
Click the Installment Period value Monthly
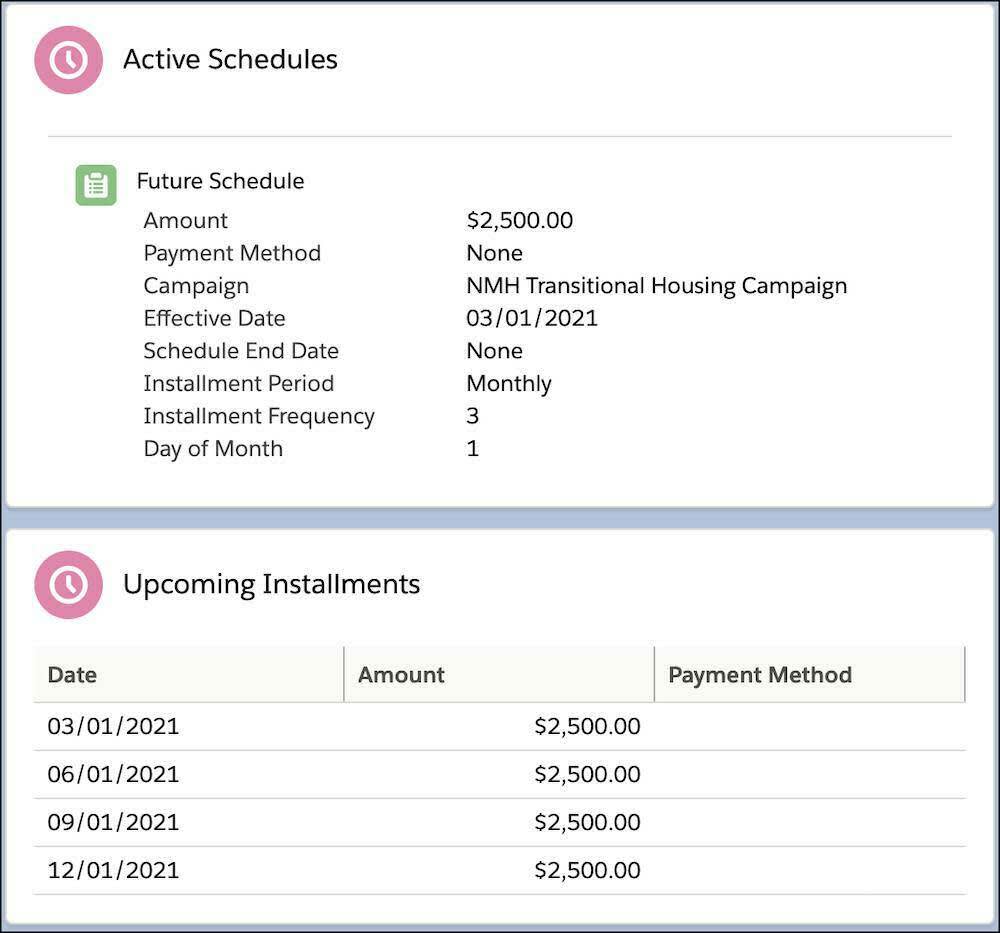pyautogui.click(x=509, y=384)
